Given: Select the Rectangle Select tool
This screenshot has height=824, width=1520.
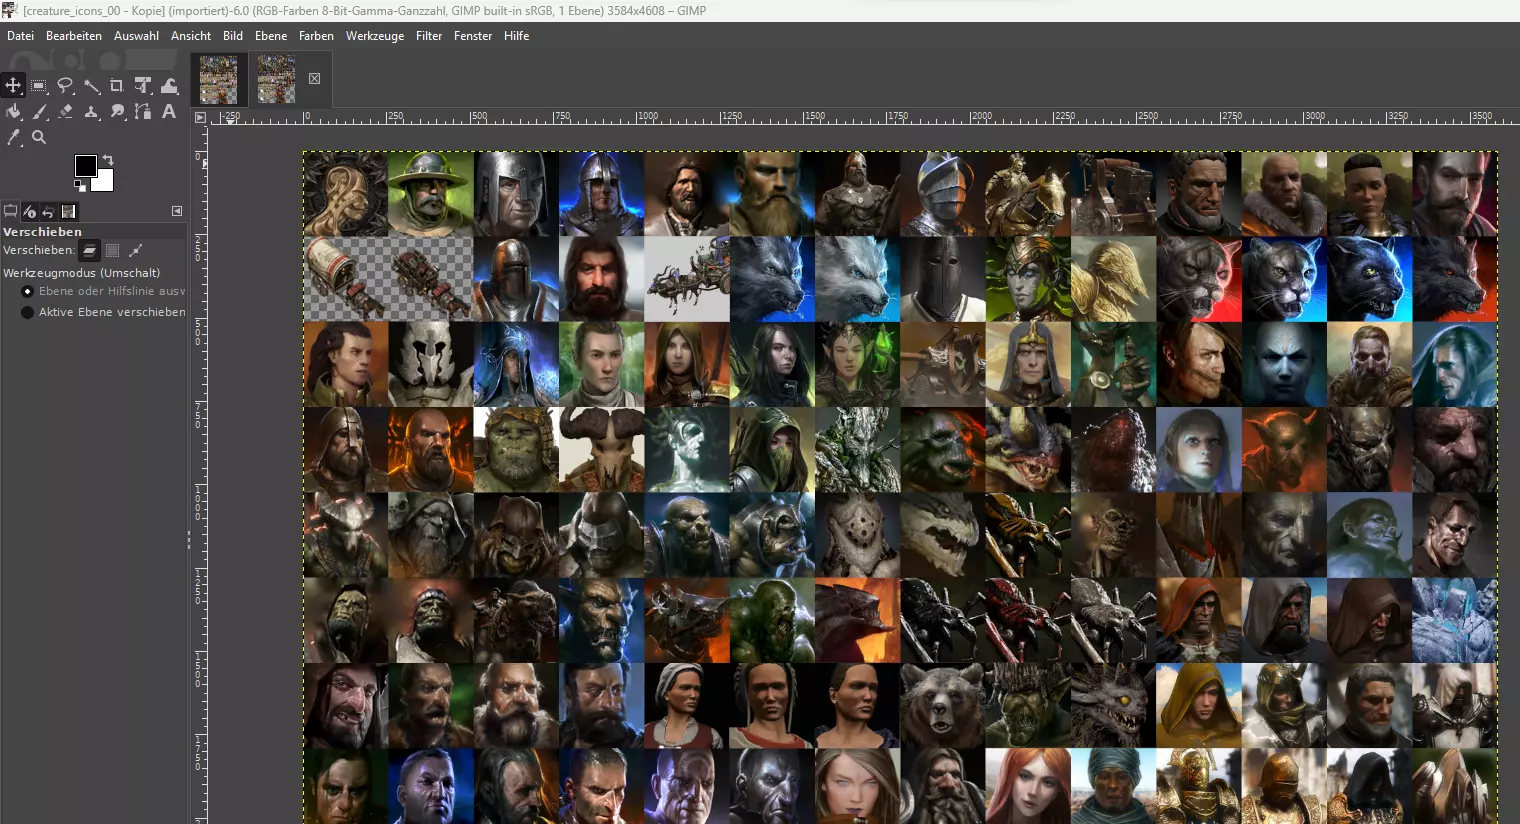Looking at the screenshot, I should click(x=39, y=86).
